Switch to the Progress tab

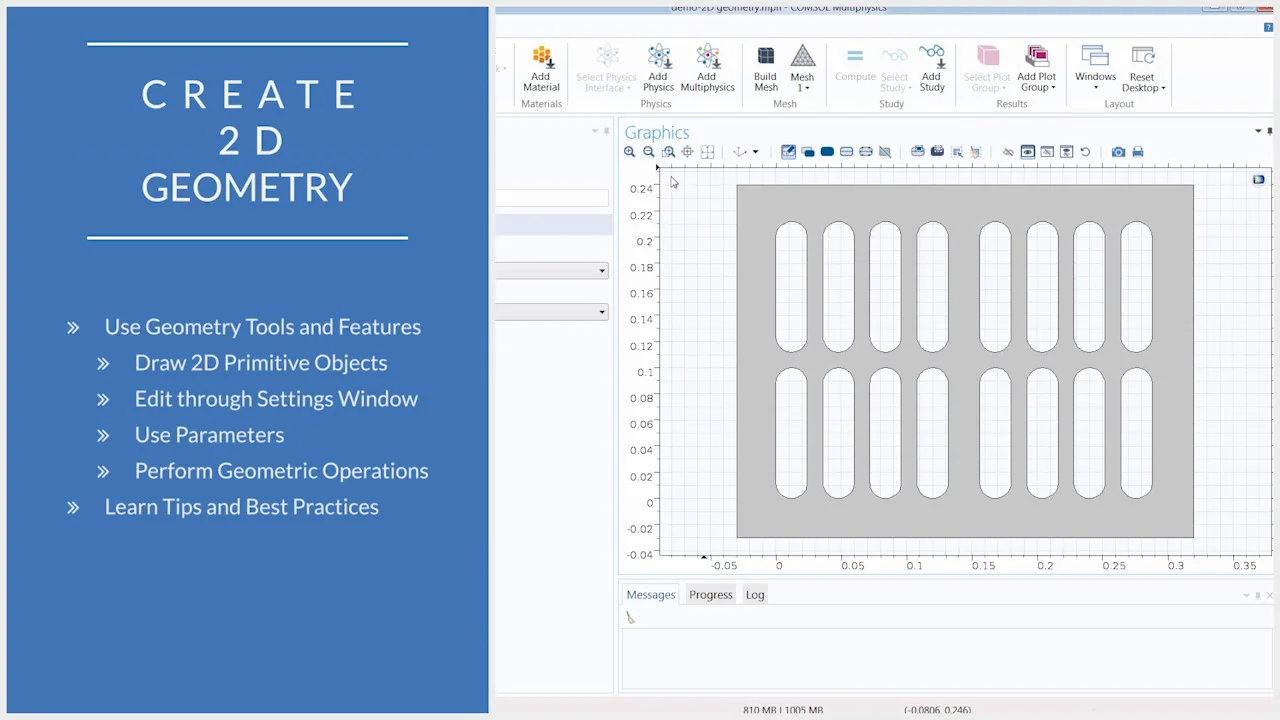coord(711,595)
